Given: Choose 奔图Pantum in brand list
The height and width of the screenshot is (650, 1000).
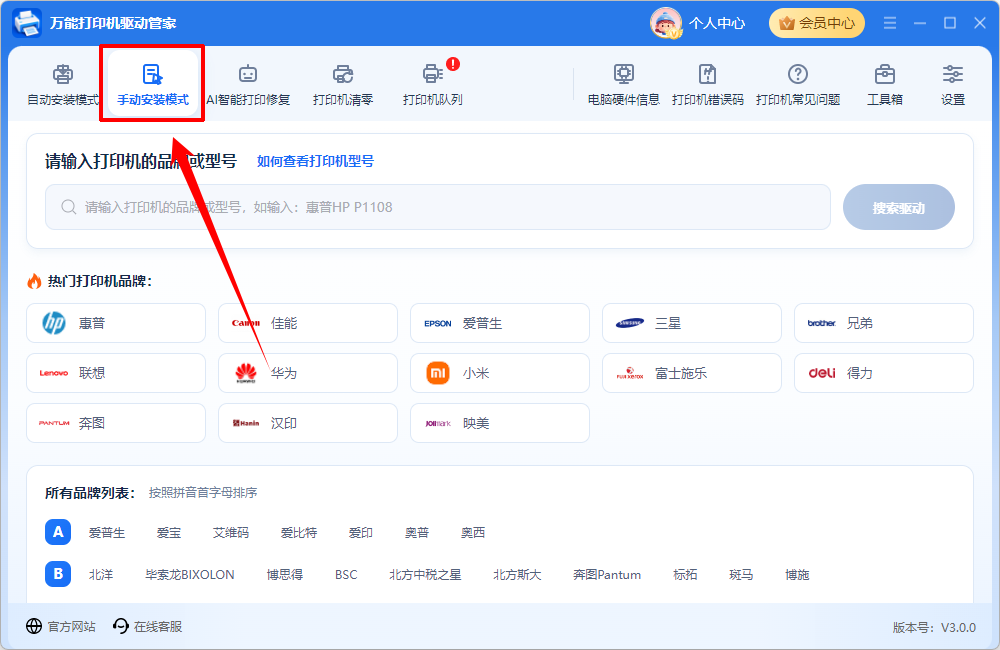Looking at the screenshot, I should point(607,575).
